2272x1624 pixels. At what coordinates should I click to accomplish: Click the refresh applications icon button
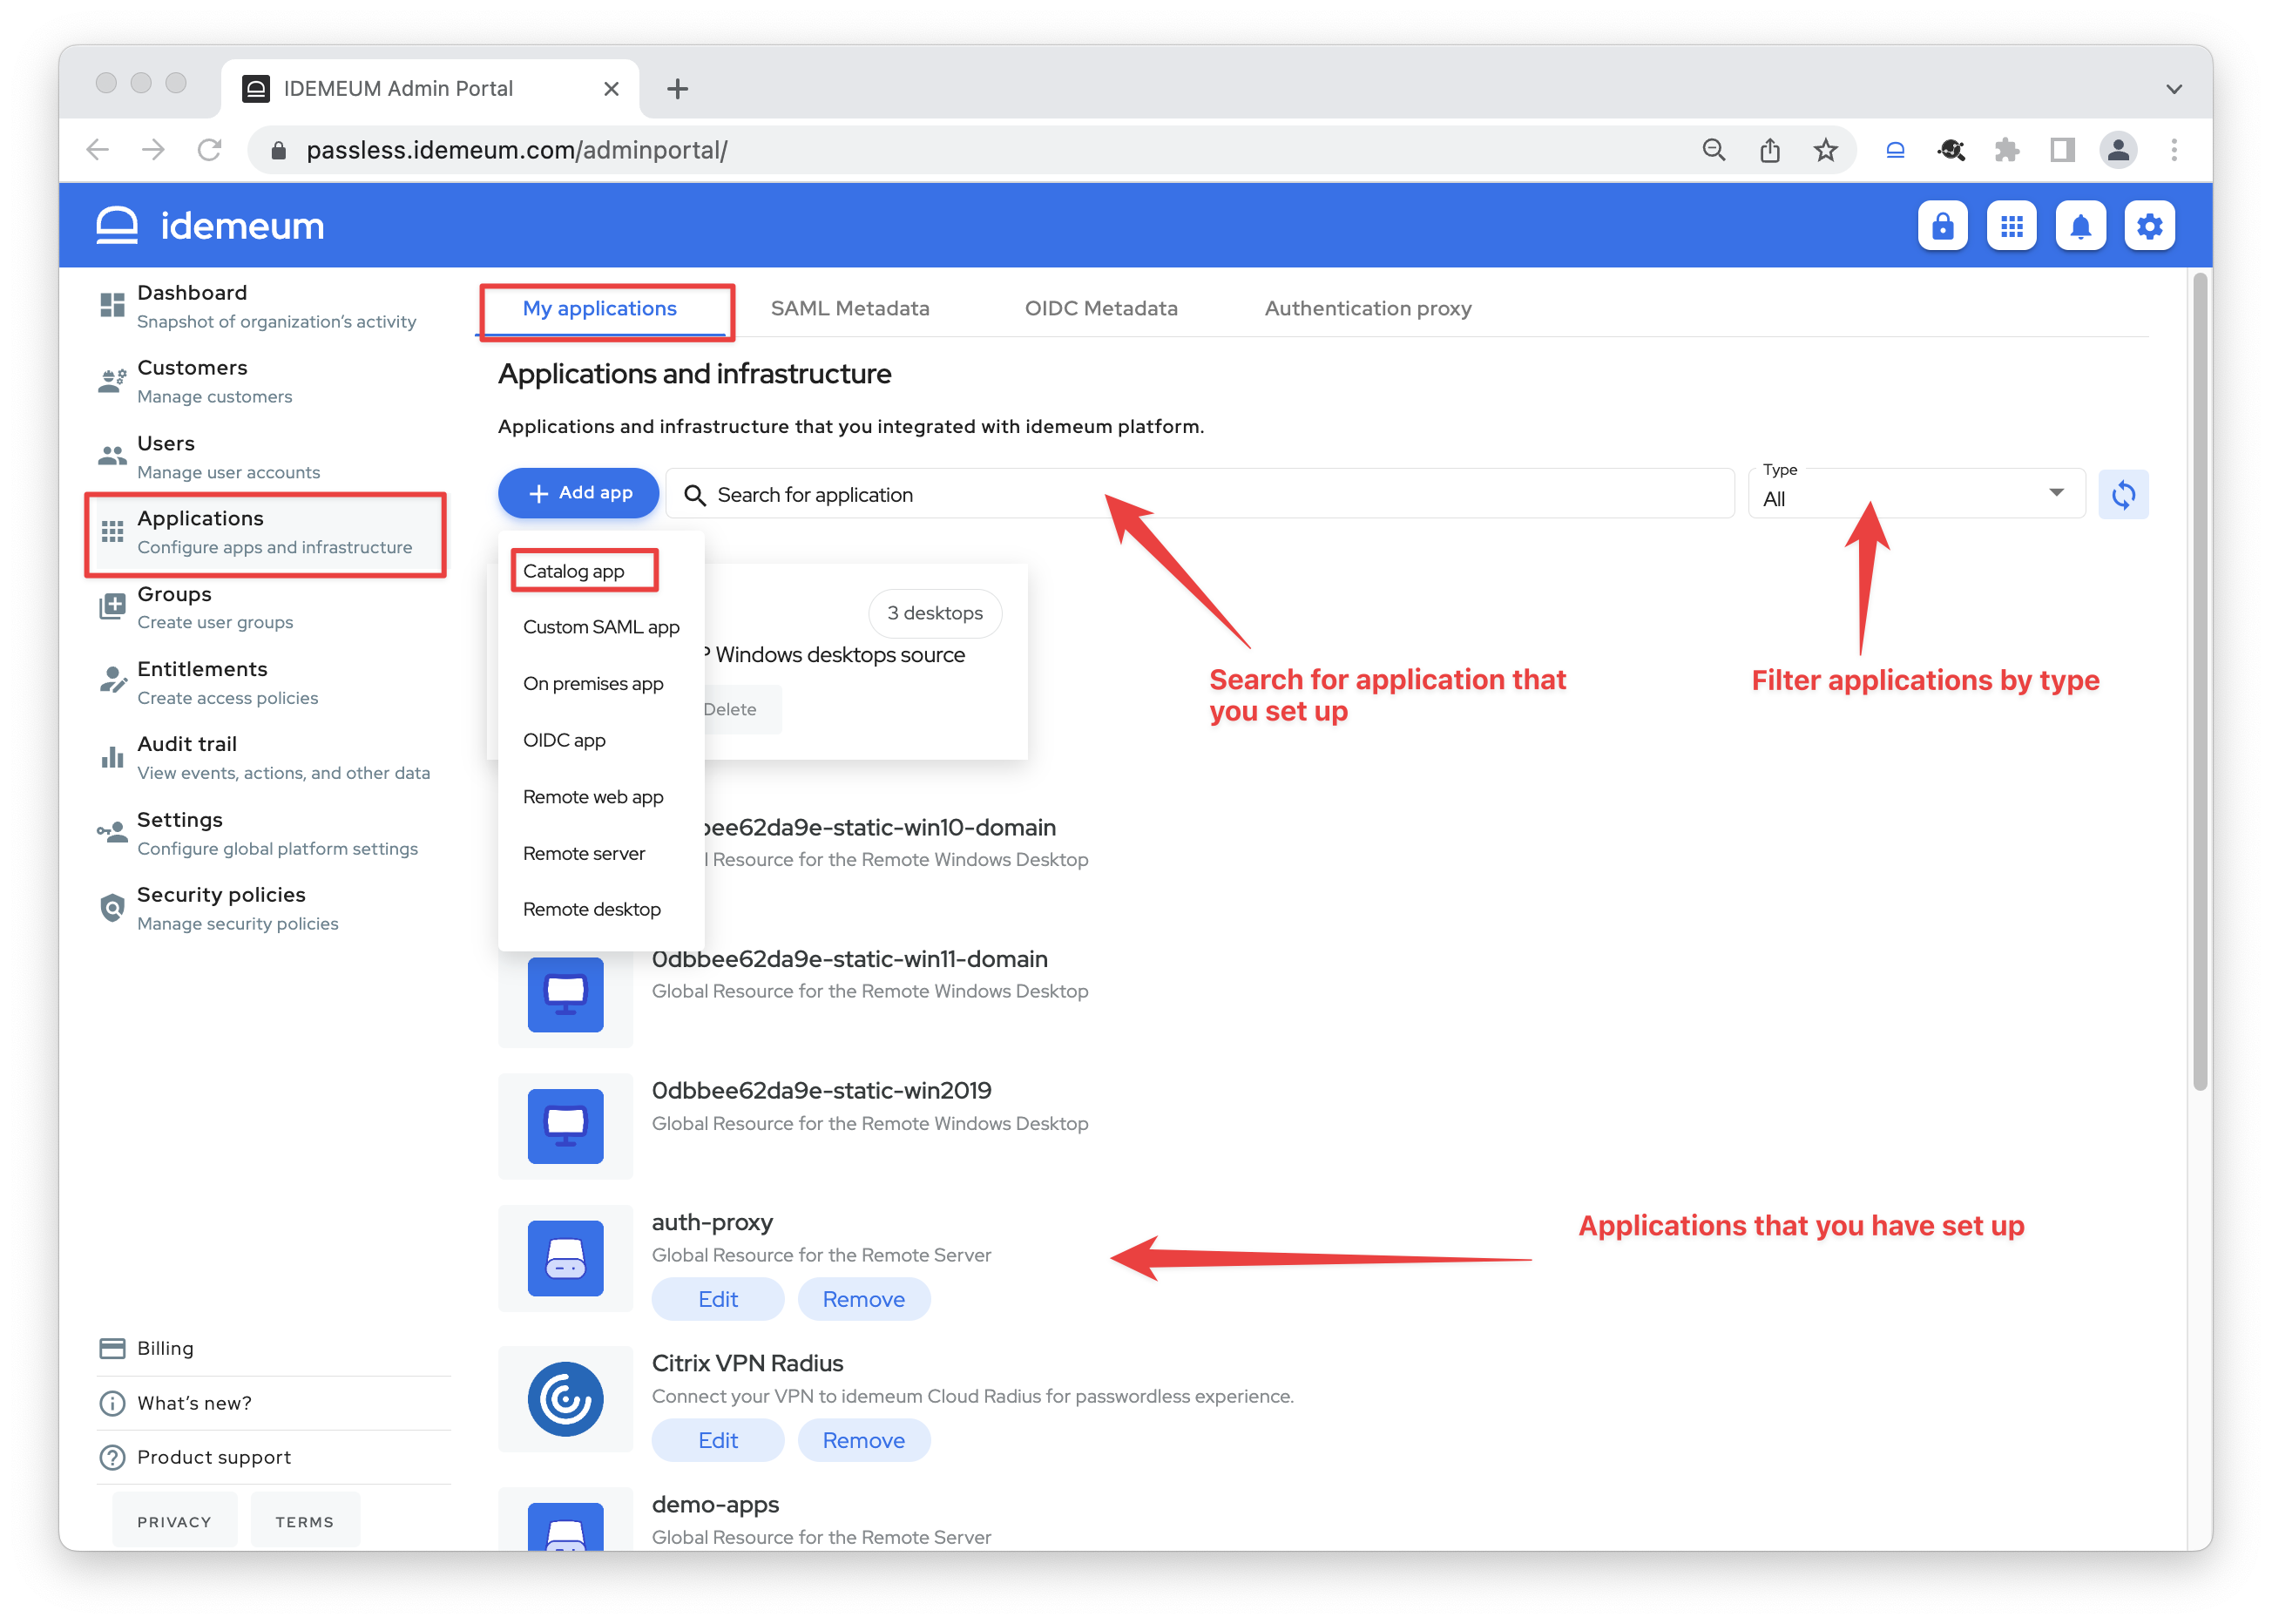coord(2123,494)
